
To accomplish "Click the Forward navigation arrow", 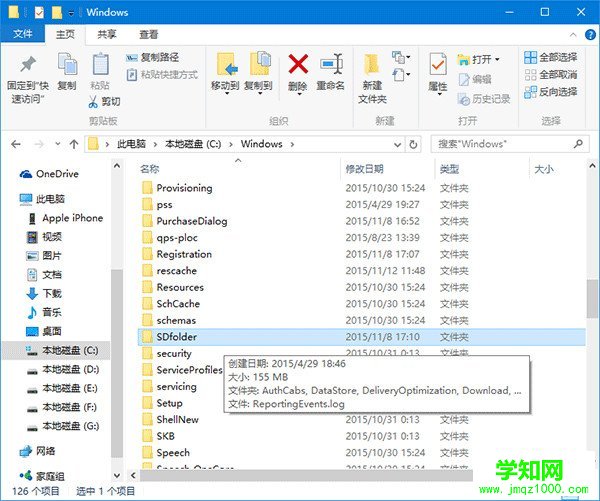I will pyautogui.click(x=39, y=144).
